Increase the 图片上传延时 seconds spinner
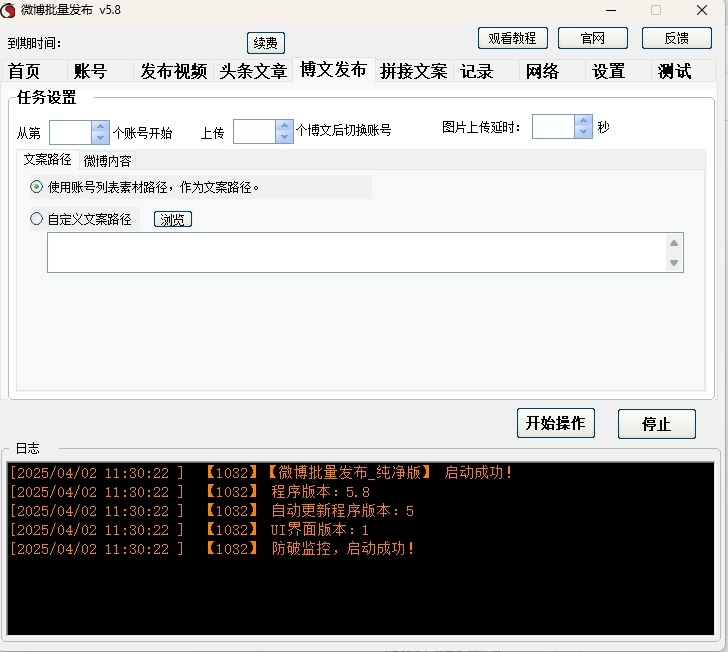Viewport: 728px width, 652px height. (x=583, y=121)
